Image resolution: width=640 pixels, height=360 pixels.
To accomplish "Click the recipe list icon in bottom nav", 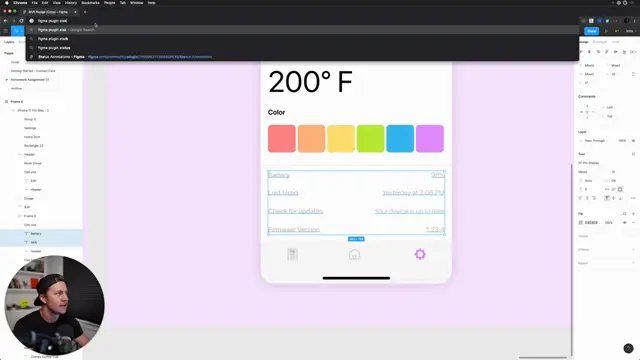I will tap(292, 254).
